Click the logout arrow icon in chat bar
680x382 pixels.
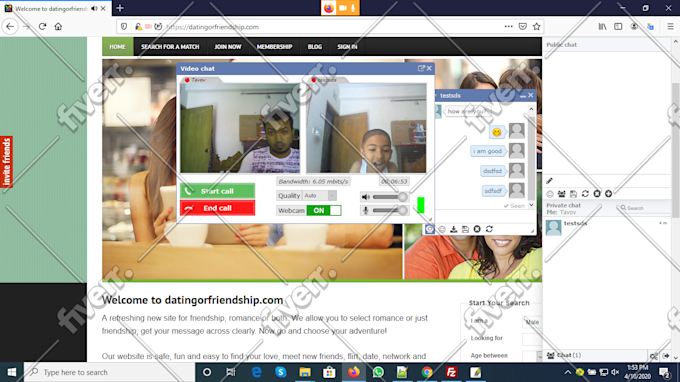click(666, 356)
